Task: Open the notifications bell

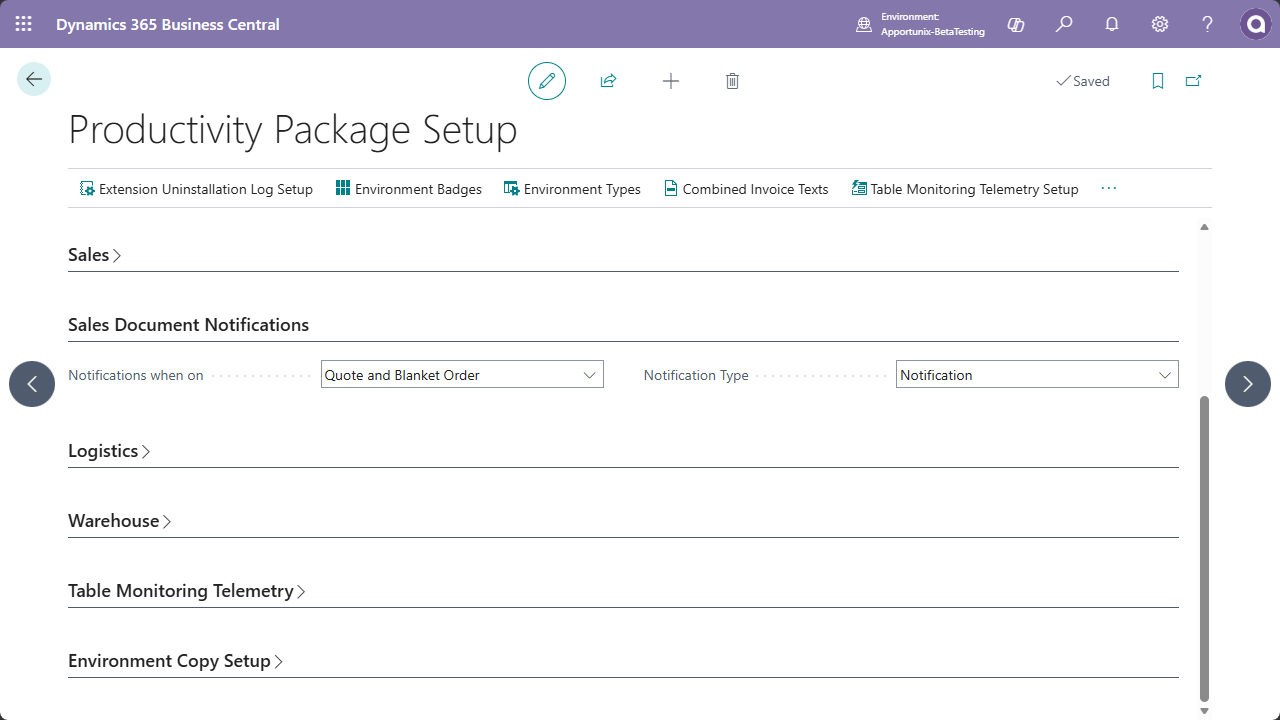Action: tap(1112, 24)
